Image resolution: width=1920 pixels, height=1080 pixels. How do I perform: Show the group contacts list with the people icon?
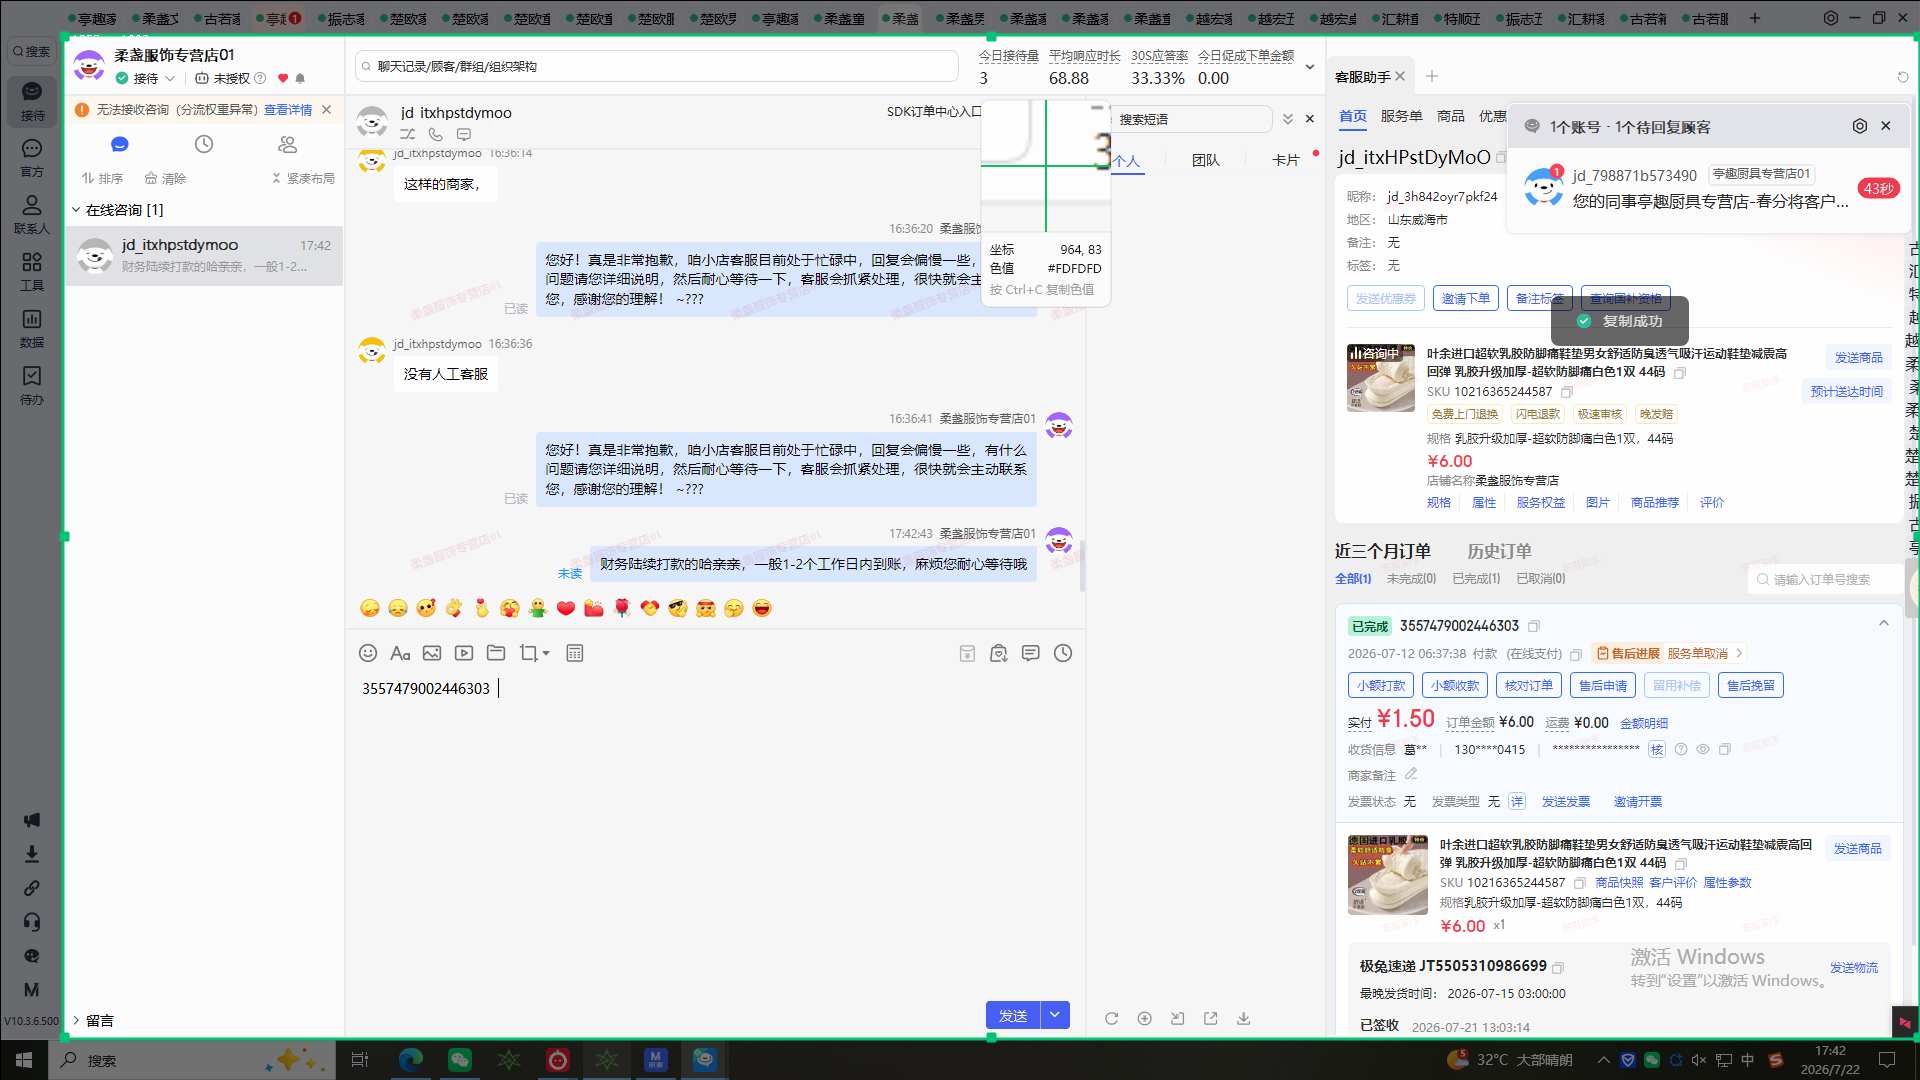tap(288, 145)
